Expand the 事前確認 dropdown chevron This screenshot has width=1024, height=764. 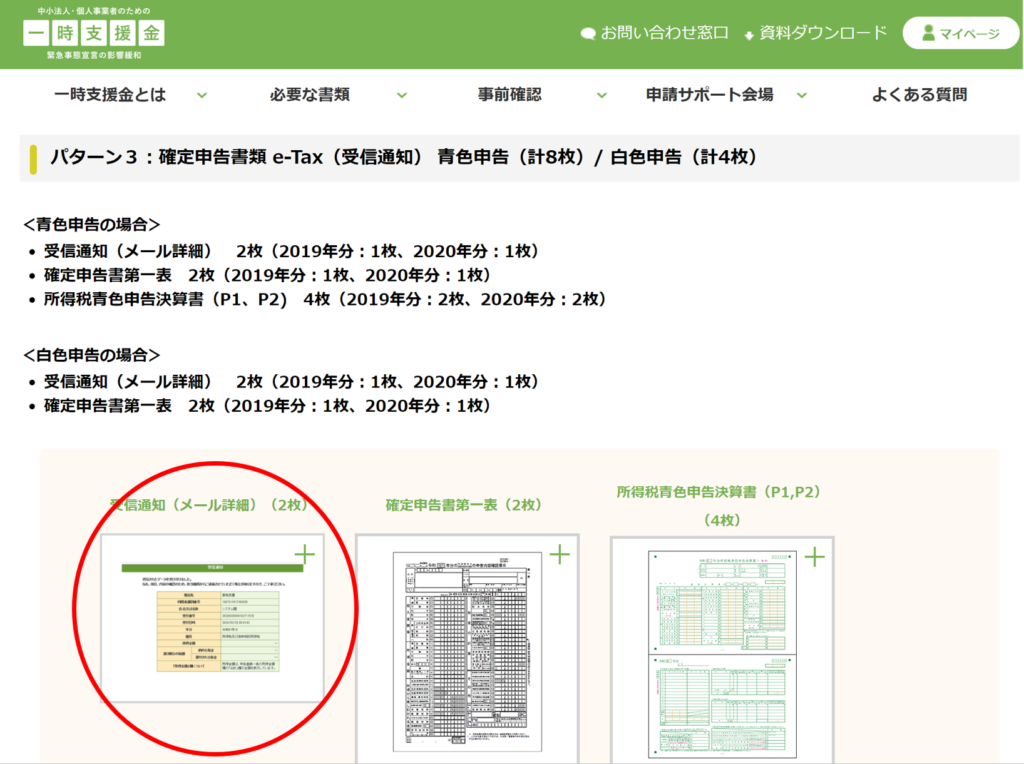pyautogui.click(x=601, y=95)
